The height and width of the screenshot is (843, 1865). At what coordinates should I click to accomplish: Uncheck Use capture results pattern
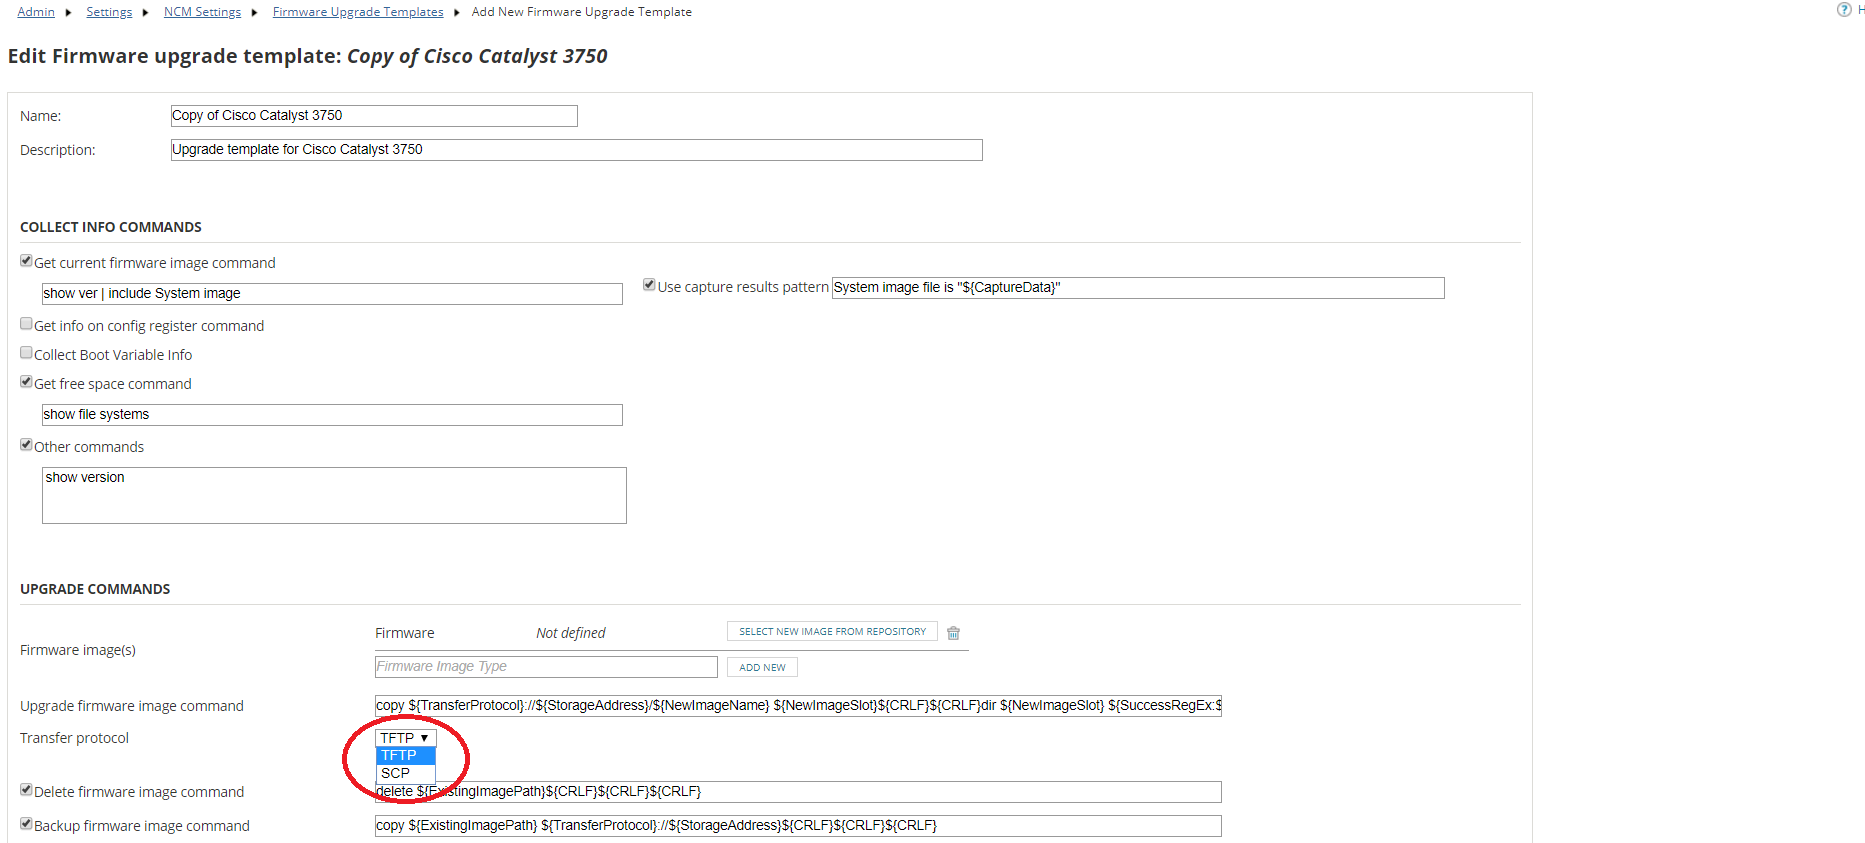[649, 285]
